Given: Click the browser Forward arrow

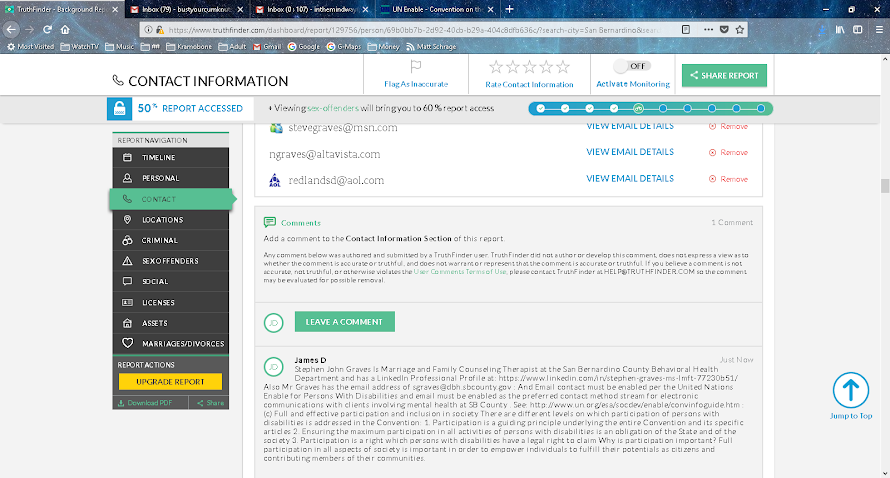Looking at the screenshot, I should tap(30, 30).
